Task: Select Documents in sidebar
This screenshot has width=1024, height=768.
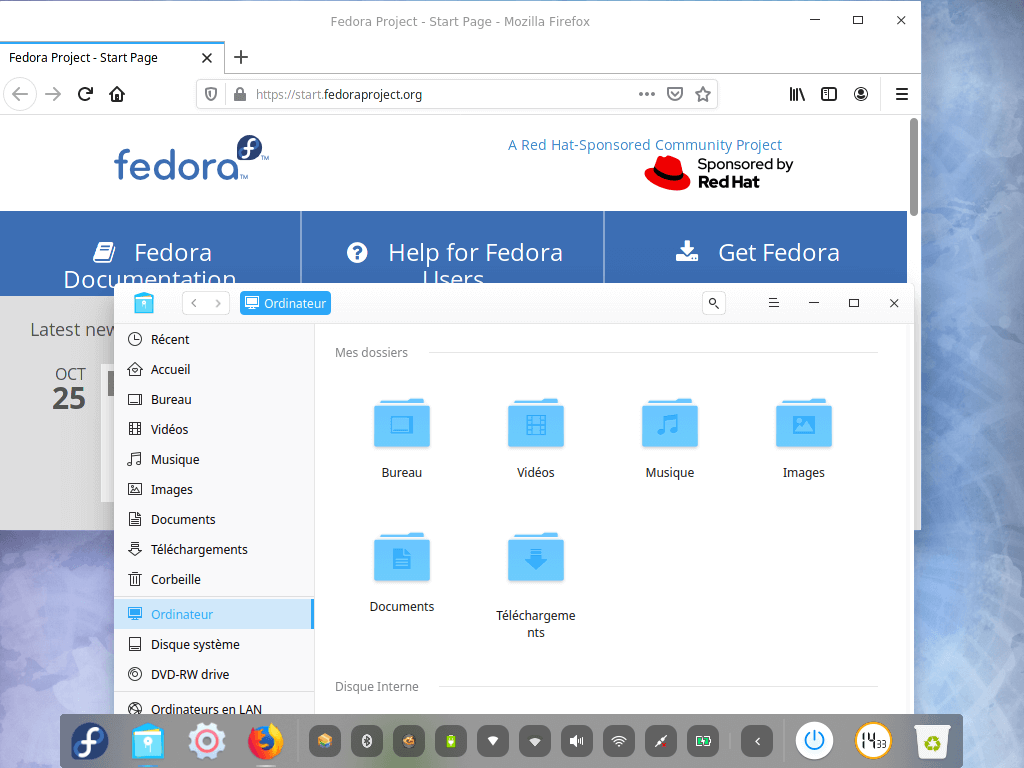Action: point(214,520)
